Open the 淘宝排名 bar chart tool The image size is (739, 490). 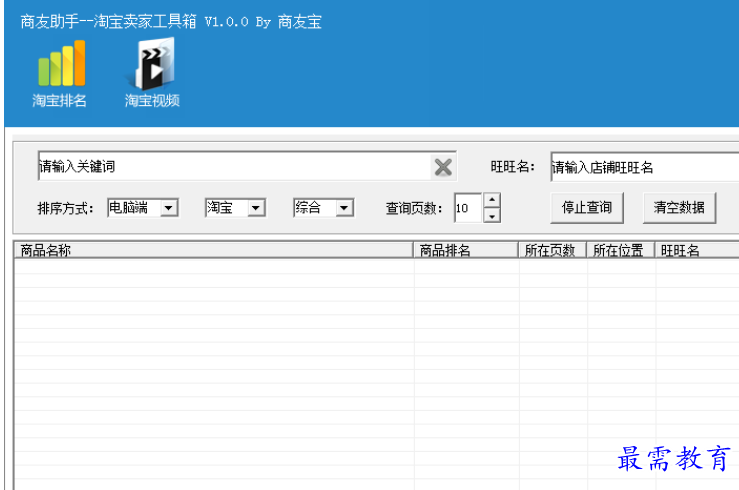(59, 74)
